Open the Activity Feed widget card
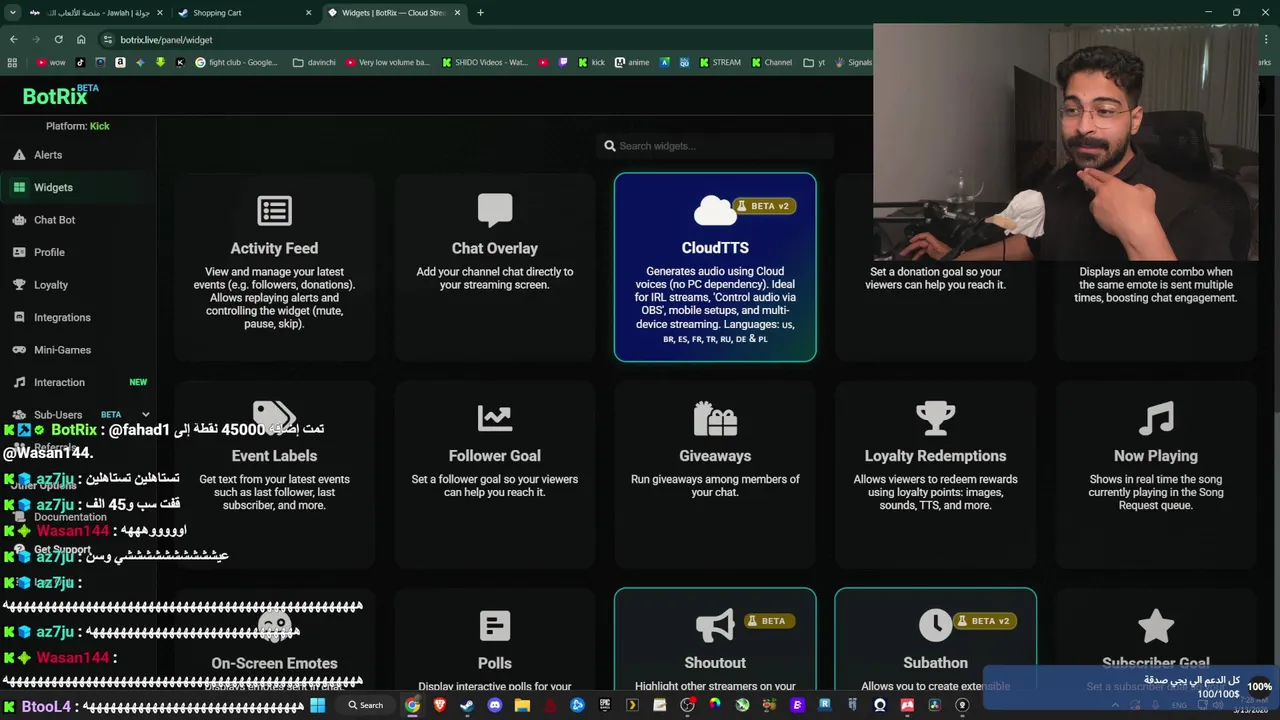1280x720 pixels. point(274,267)
